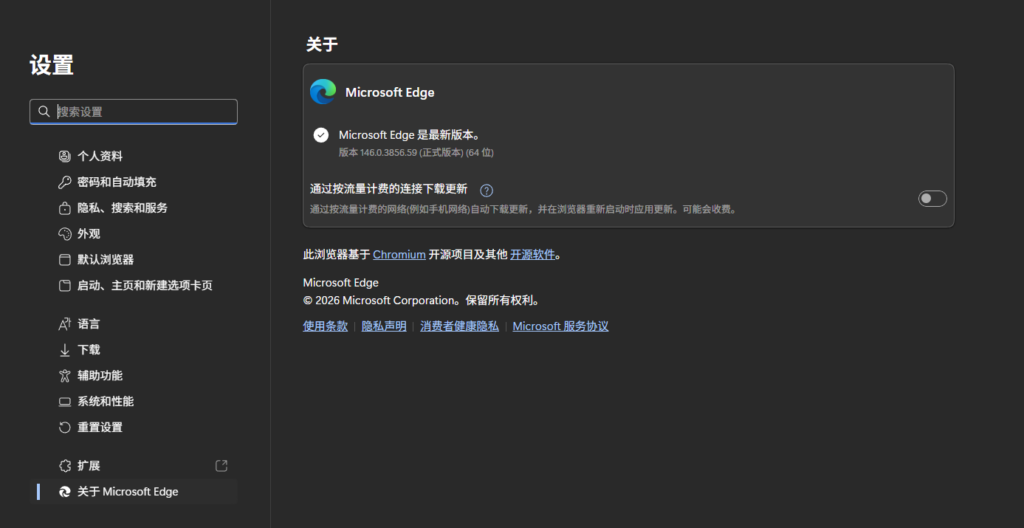Click the 关于 page heading
The image size is (1024, 528).
[x=322, y=44]
